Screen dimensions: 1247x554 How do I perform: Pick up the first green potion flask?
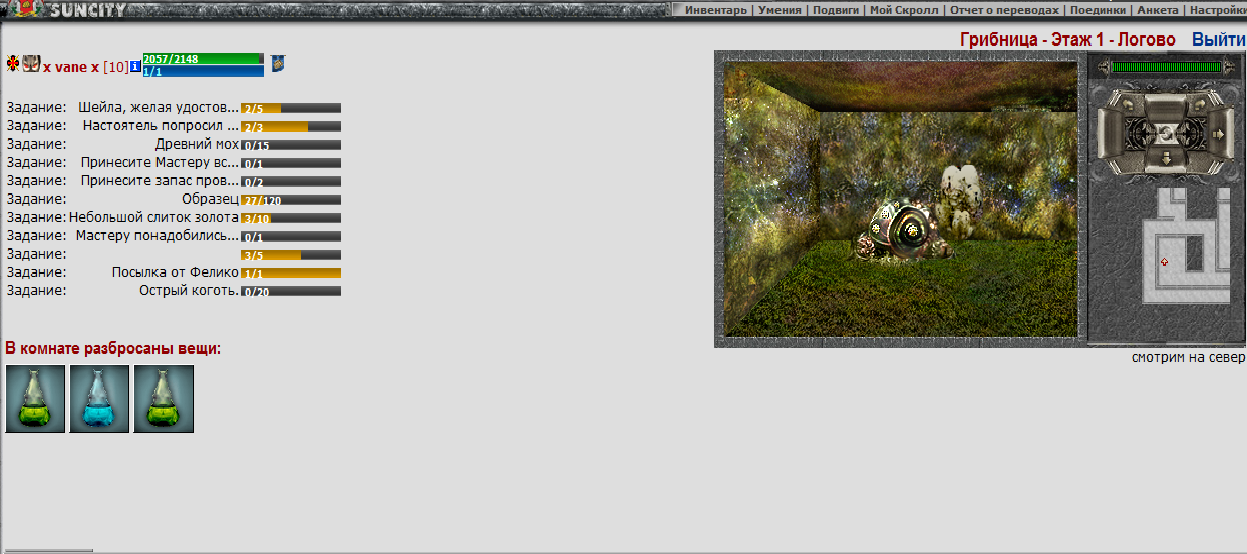coord(36,399)
